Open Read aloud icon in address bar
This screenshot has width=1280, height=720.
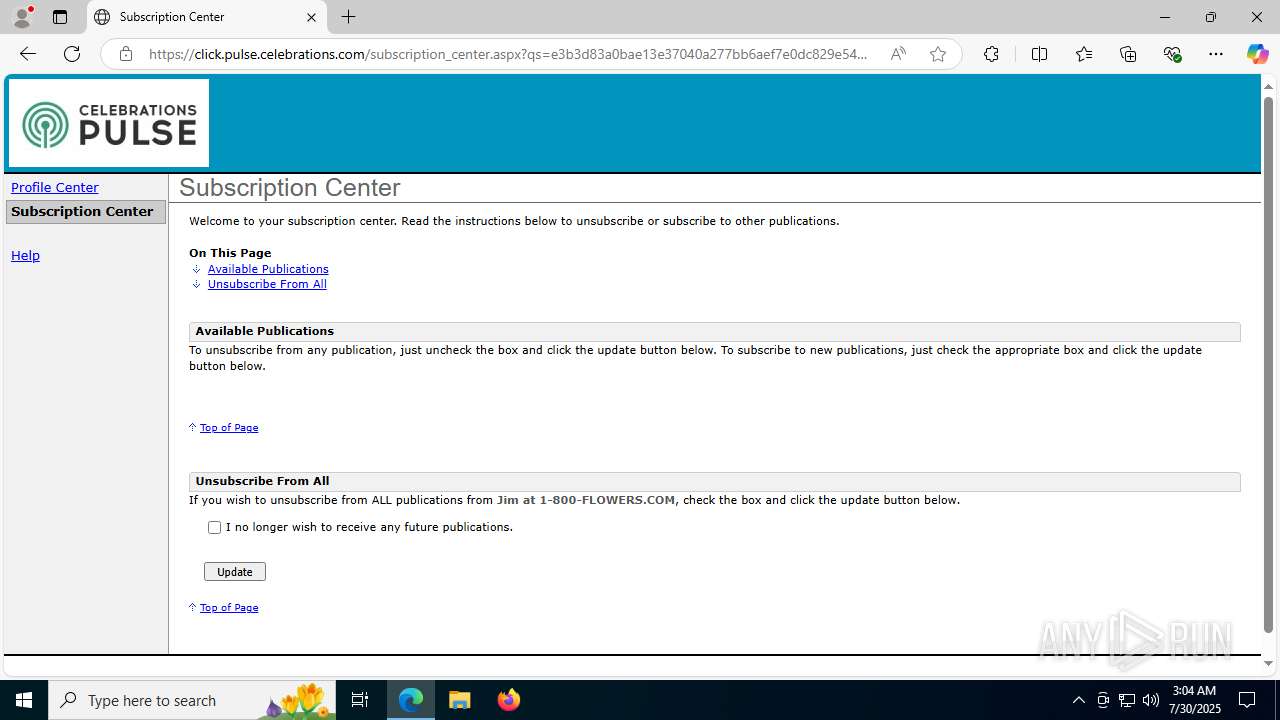tap(898, 54)
